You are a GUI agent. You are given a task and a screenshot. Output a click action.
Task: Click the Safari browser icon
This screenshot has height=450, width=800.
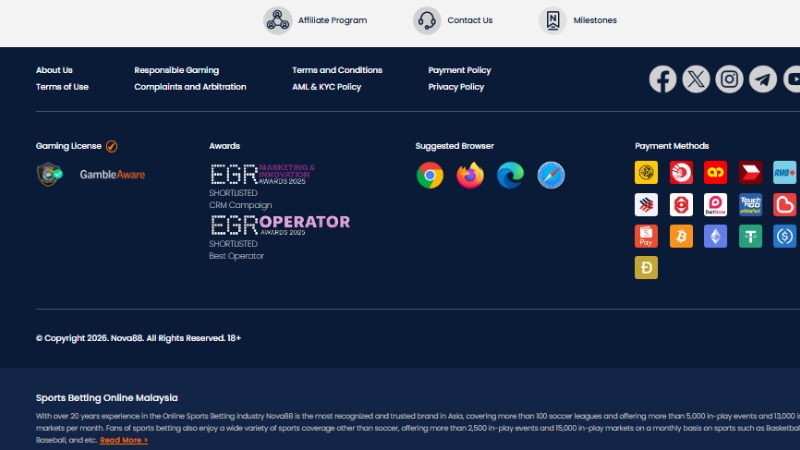551,175
